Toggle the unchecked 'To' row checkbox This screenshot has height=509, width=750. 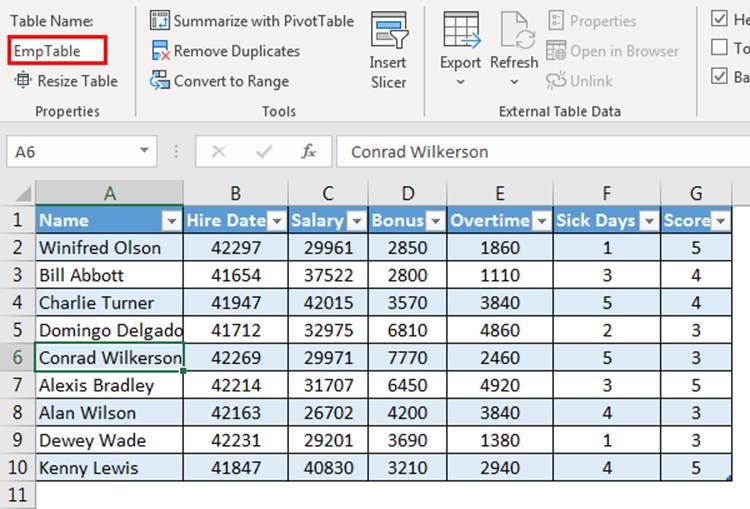click(719, 47)
